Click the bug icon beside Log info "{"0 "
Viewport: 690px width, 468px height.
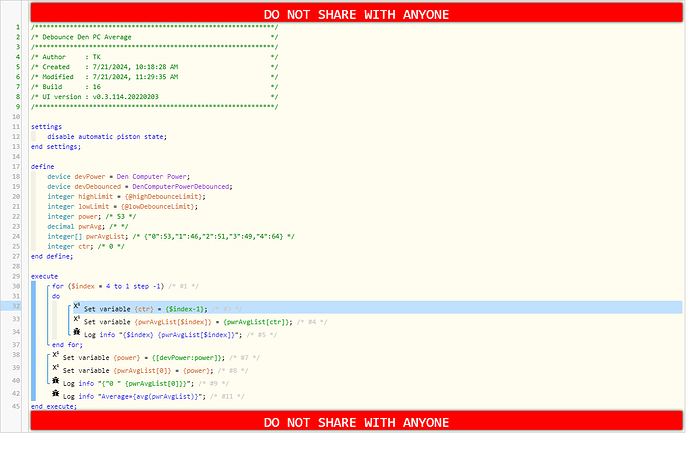(56, 382)
